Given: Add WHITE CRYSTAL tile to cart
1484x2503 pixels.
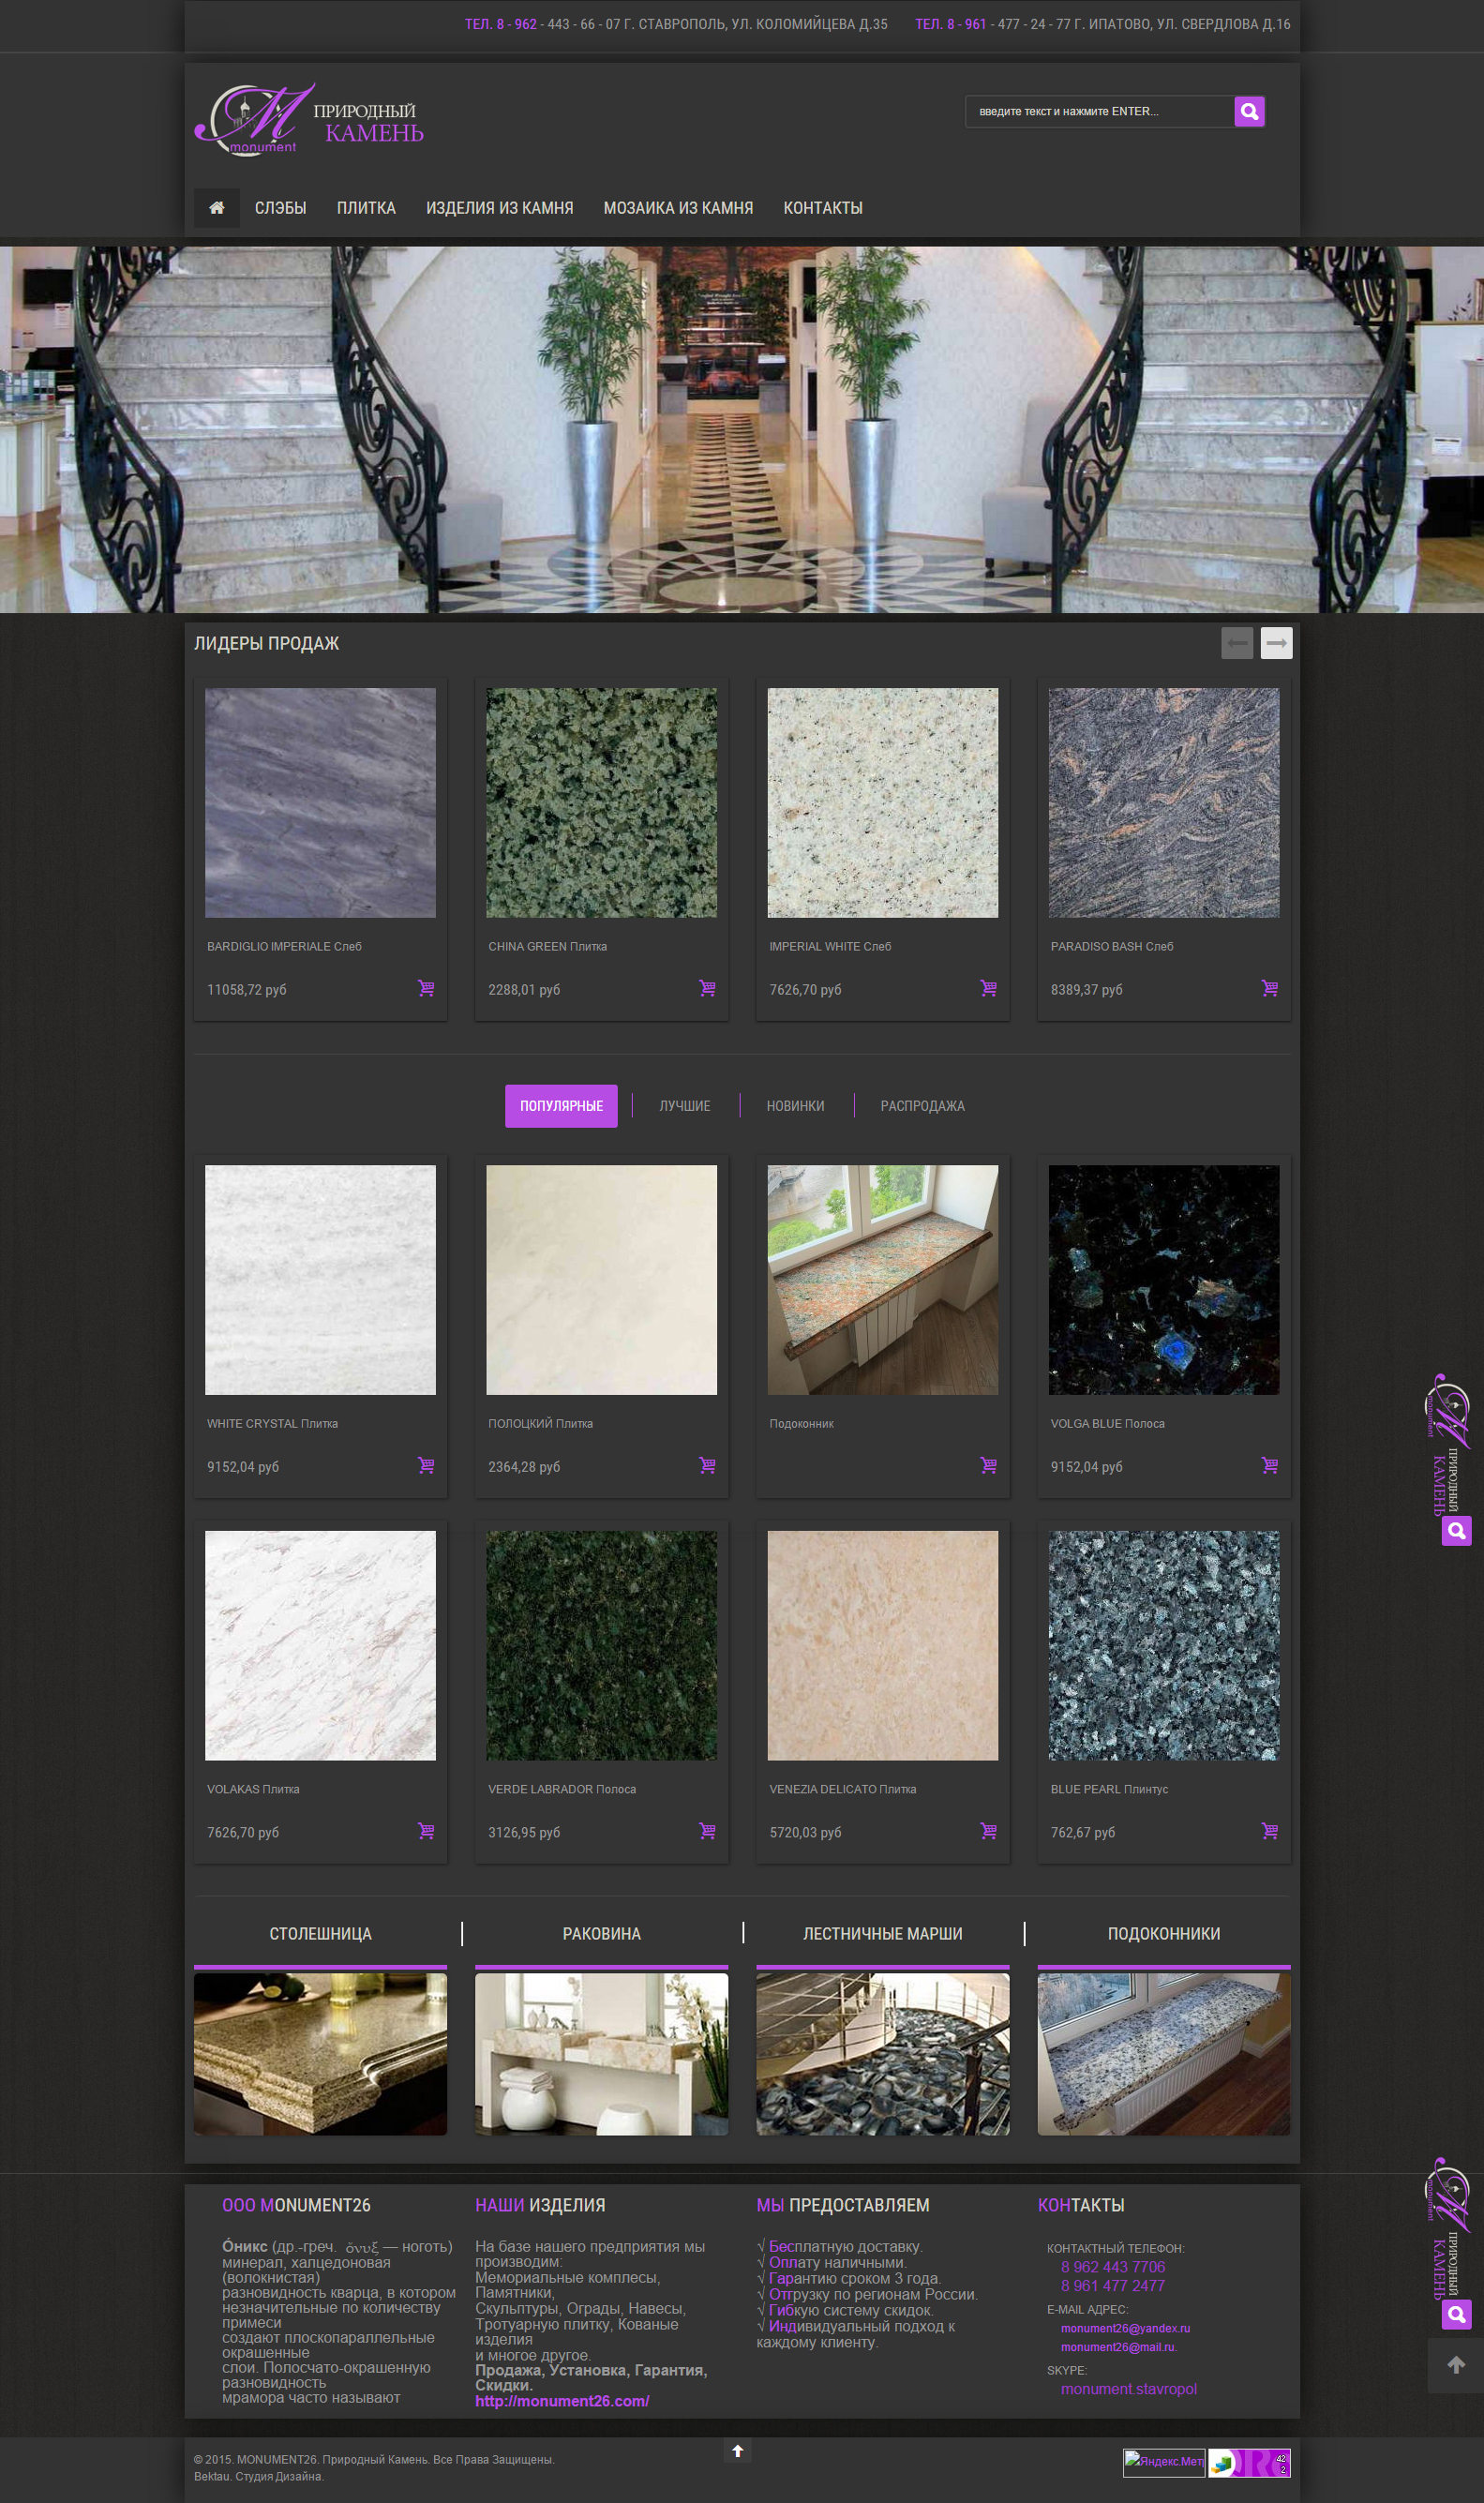Looking at the screenshot, I should [426, 1465].
